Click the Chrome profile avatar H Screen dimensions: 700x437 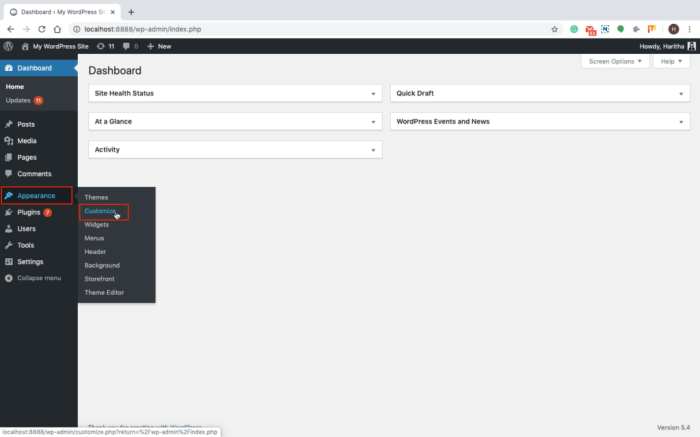[x=673, y=29]
